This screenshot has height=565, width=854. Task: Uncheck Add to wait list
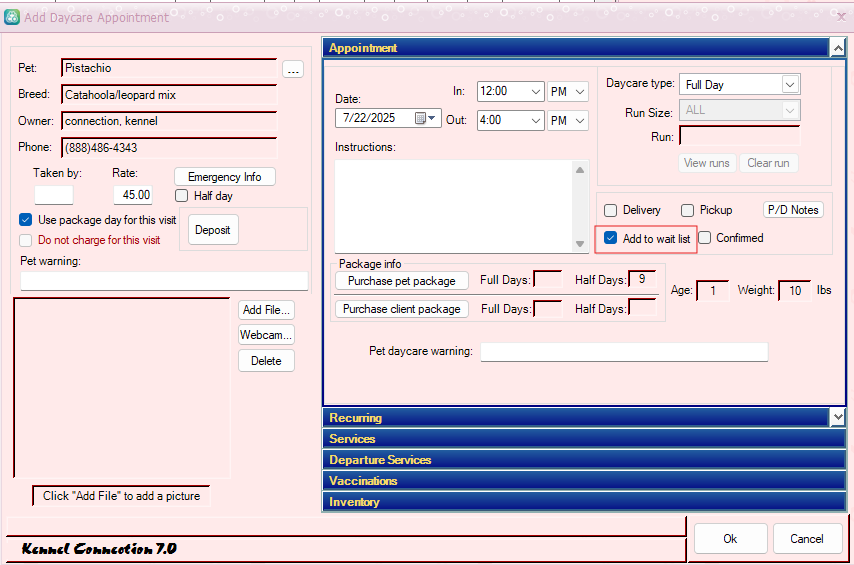click(x=611, y=239)
